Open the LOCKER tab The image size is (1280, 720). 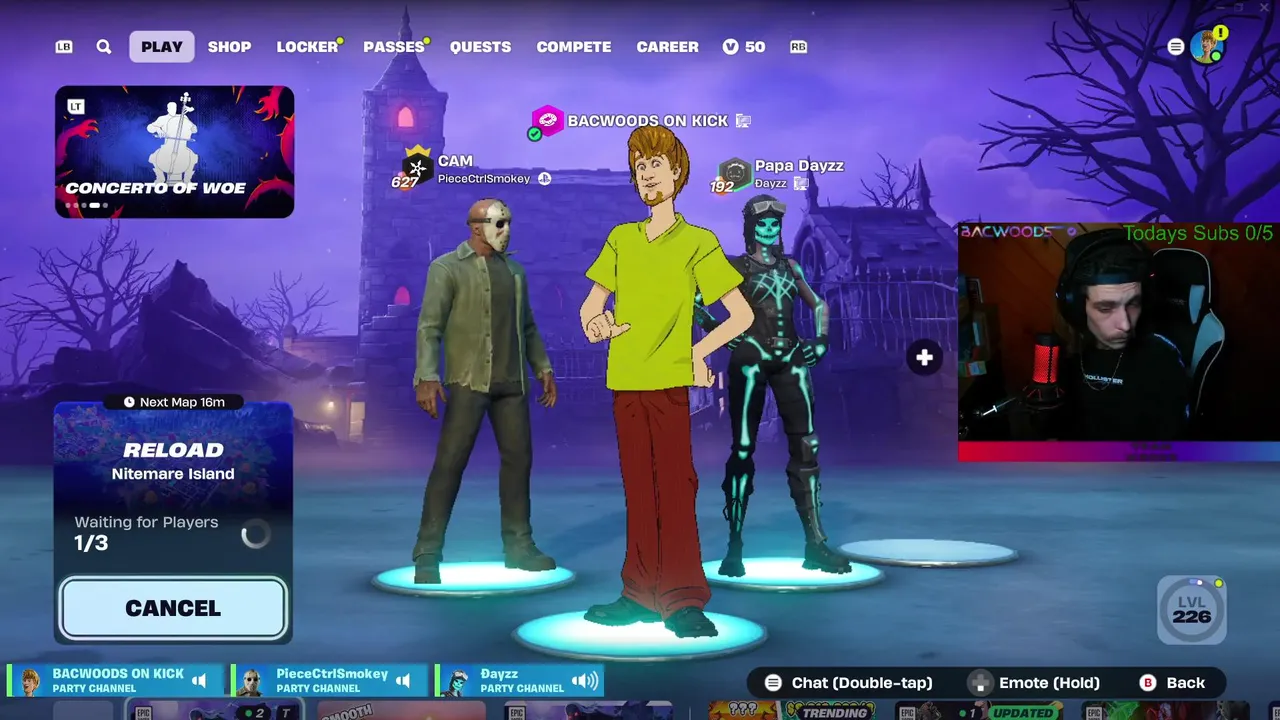pos(307,47)
